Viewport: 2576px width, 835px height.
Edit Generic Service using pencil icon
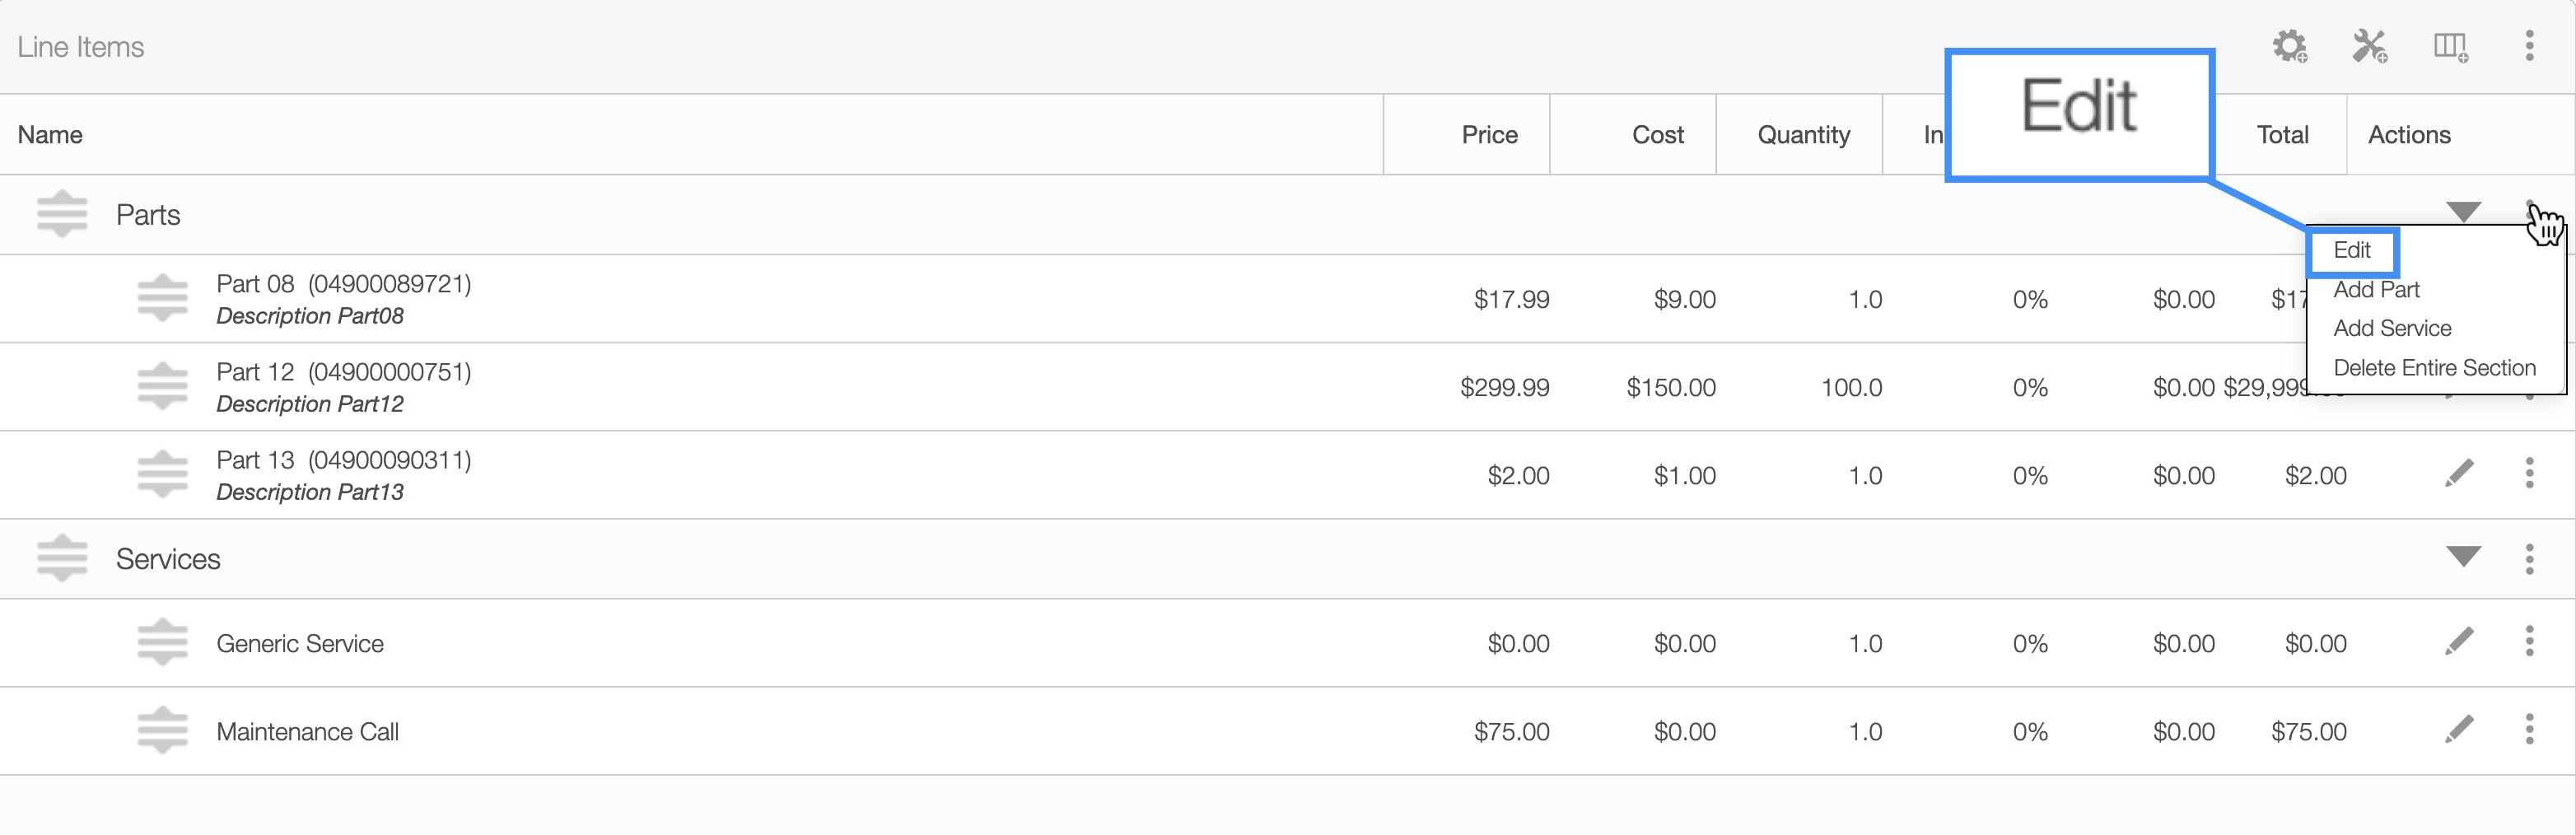(x=2459, y=641)
